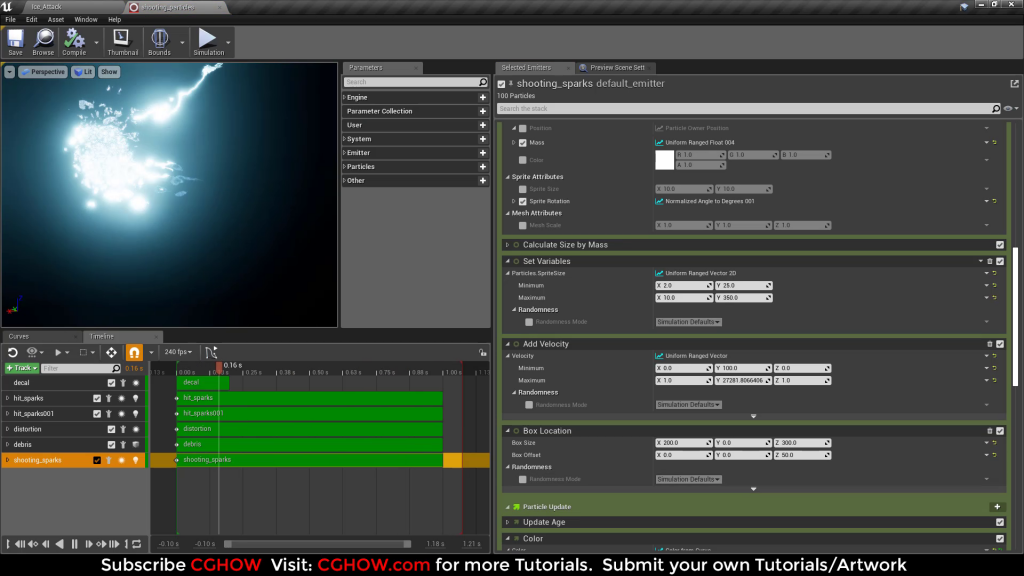Delete the Set Variables module trash icon
The height and width of the screenshot is (576, 1024).
(x=989, y=261)
